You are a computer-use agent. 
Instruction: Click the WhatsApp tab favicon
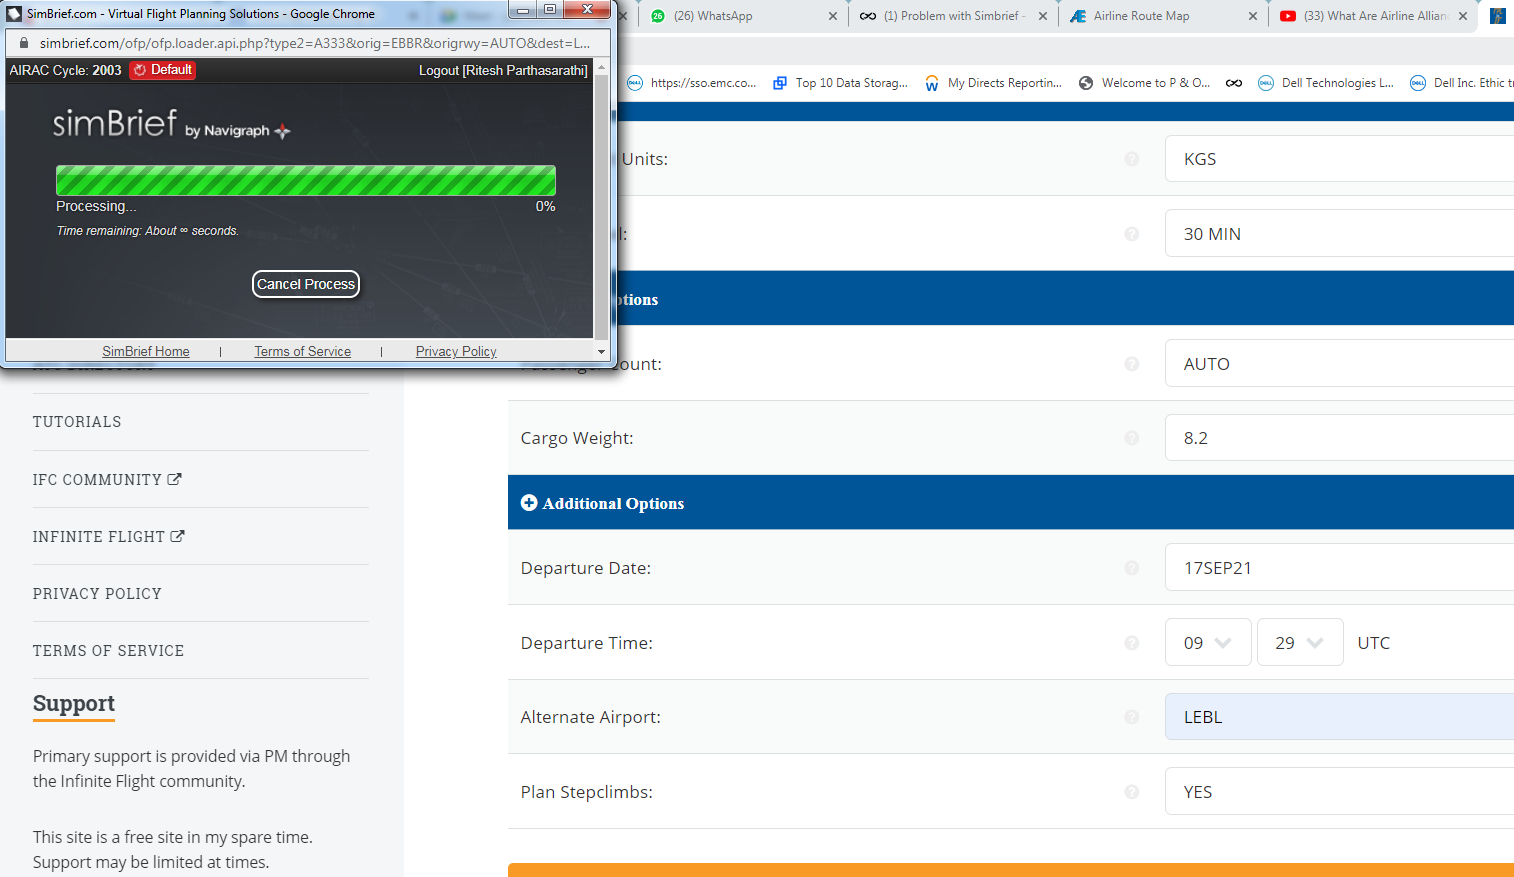pos(658,16)
